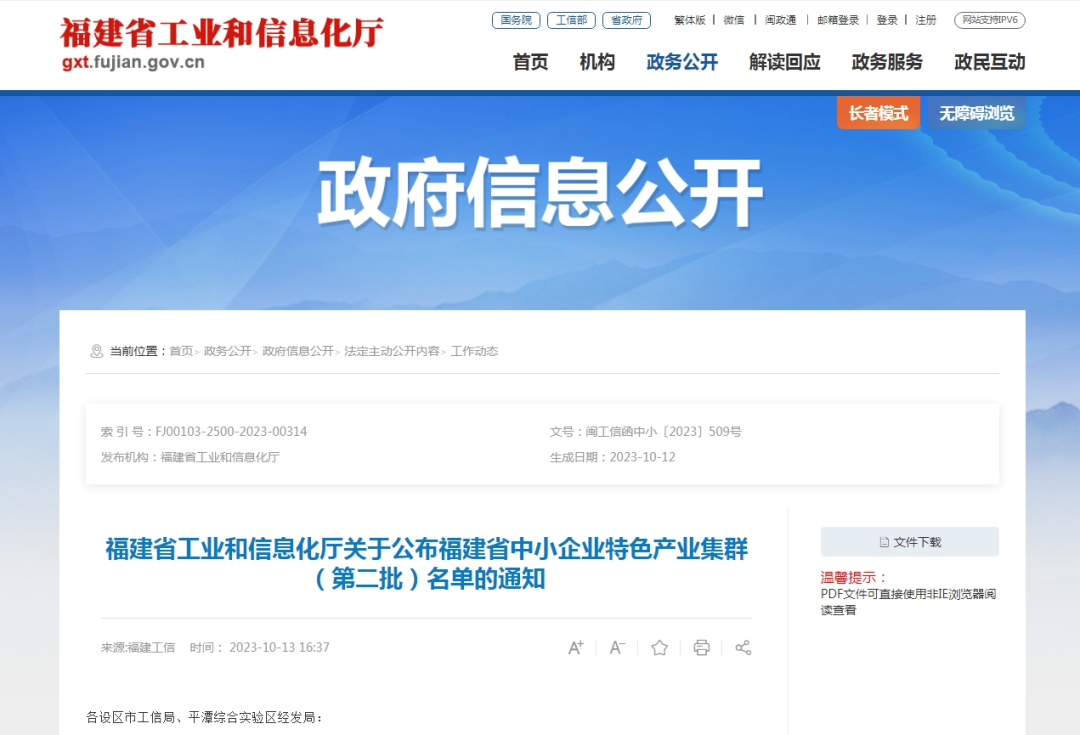
Task: Click the 工信部 link button
Action: (571, 20)
